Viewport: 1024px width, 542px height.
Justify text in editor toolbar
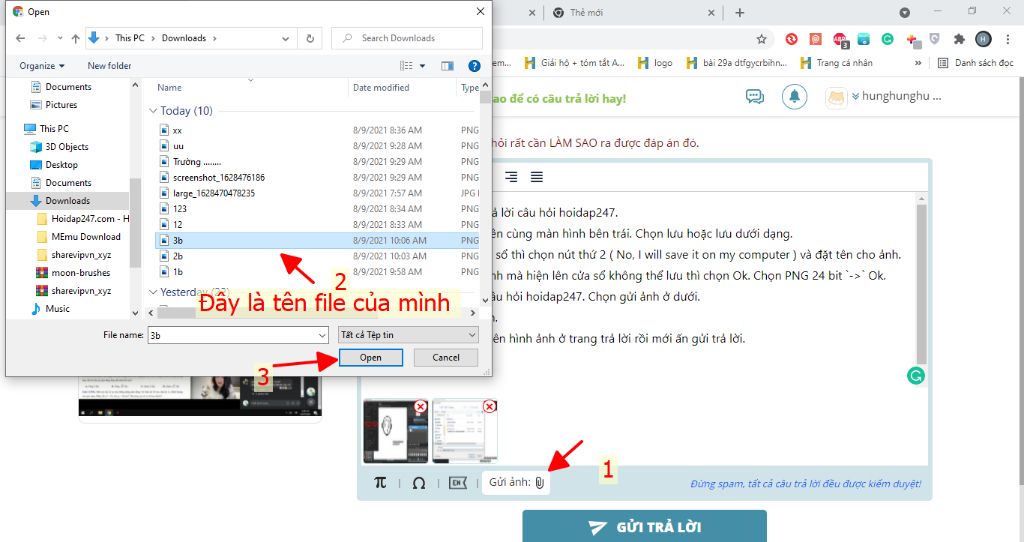[537, 177]
